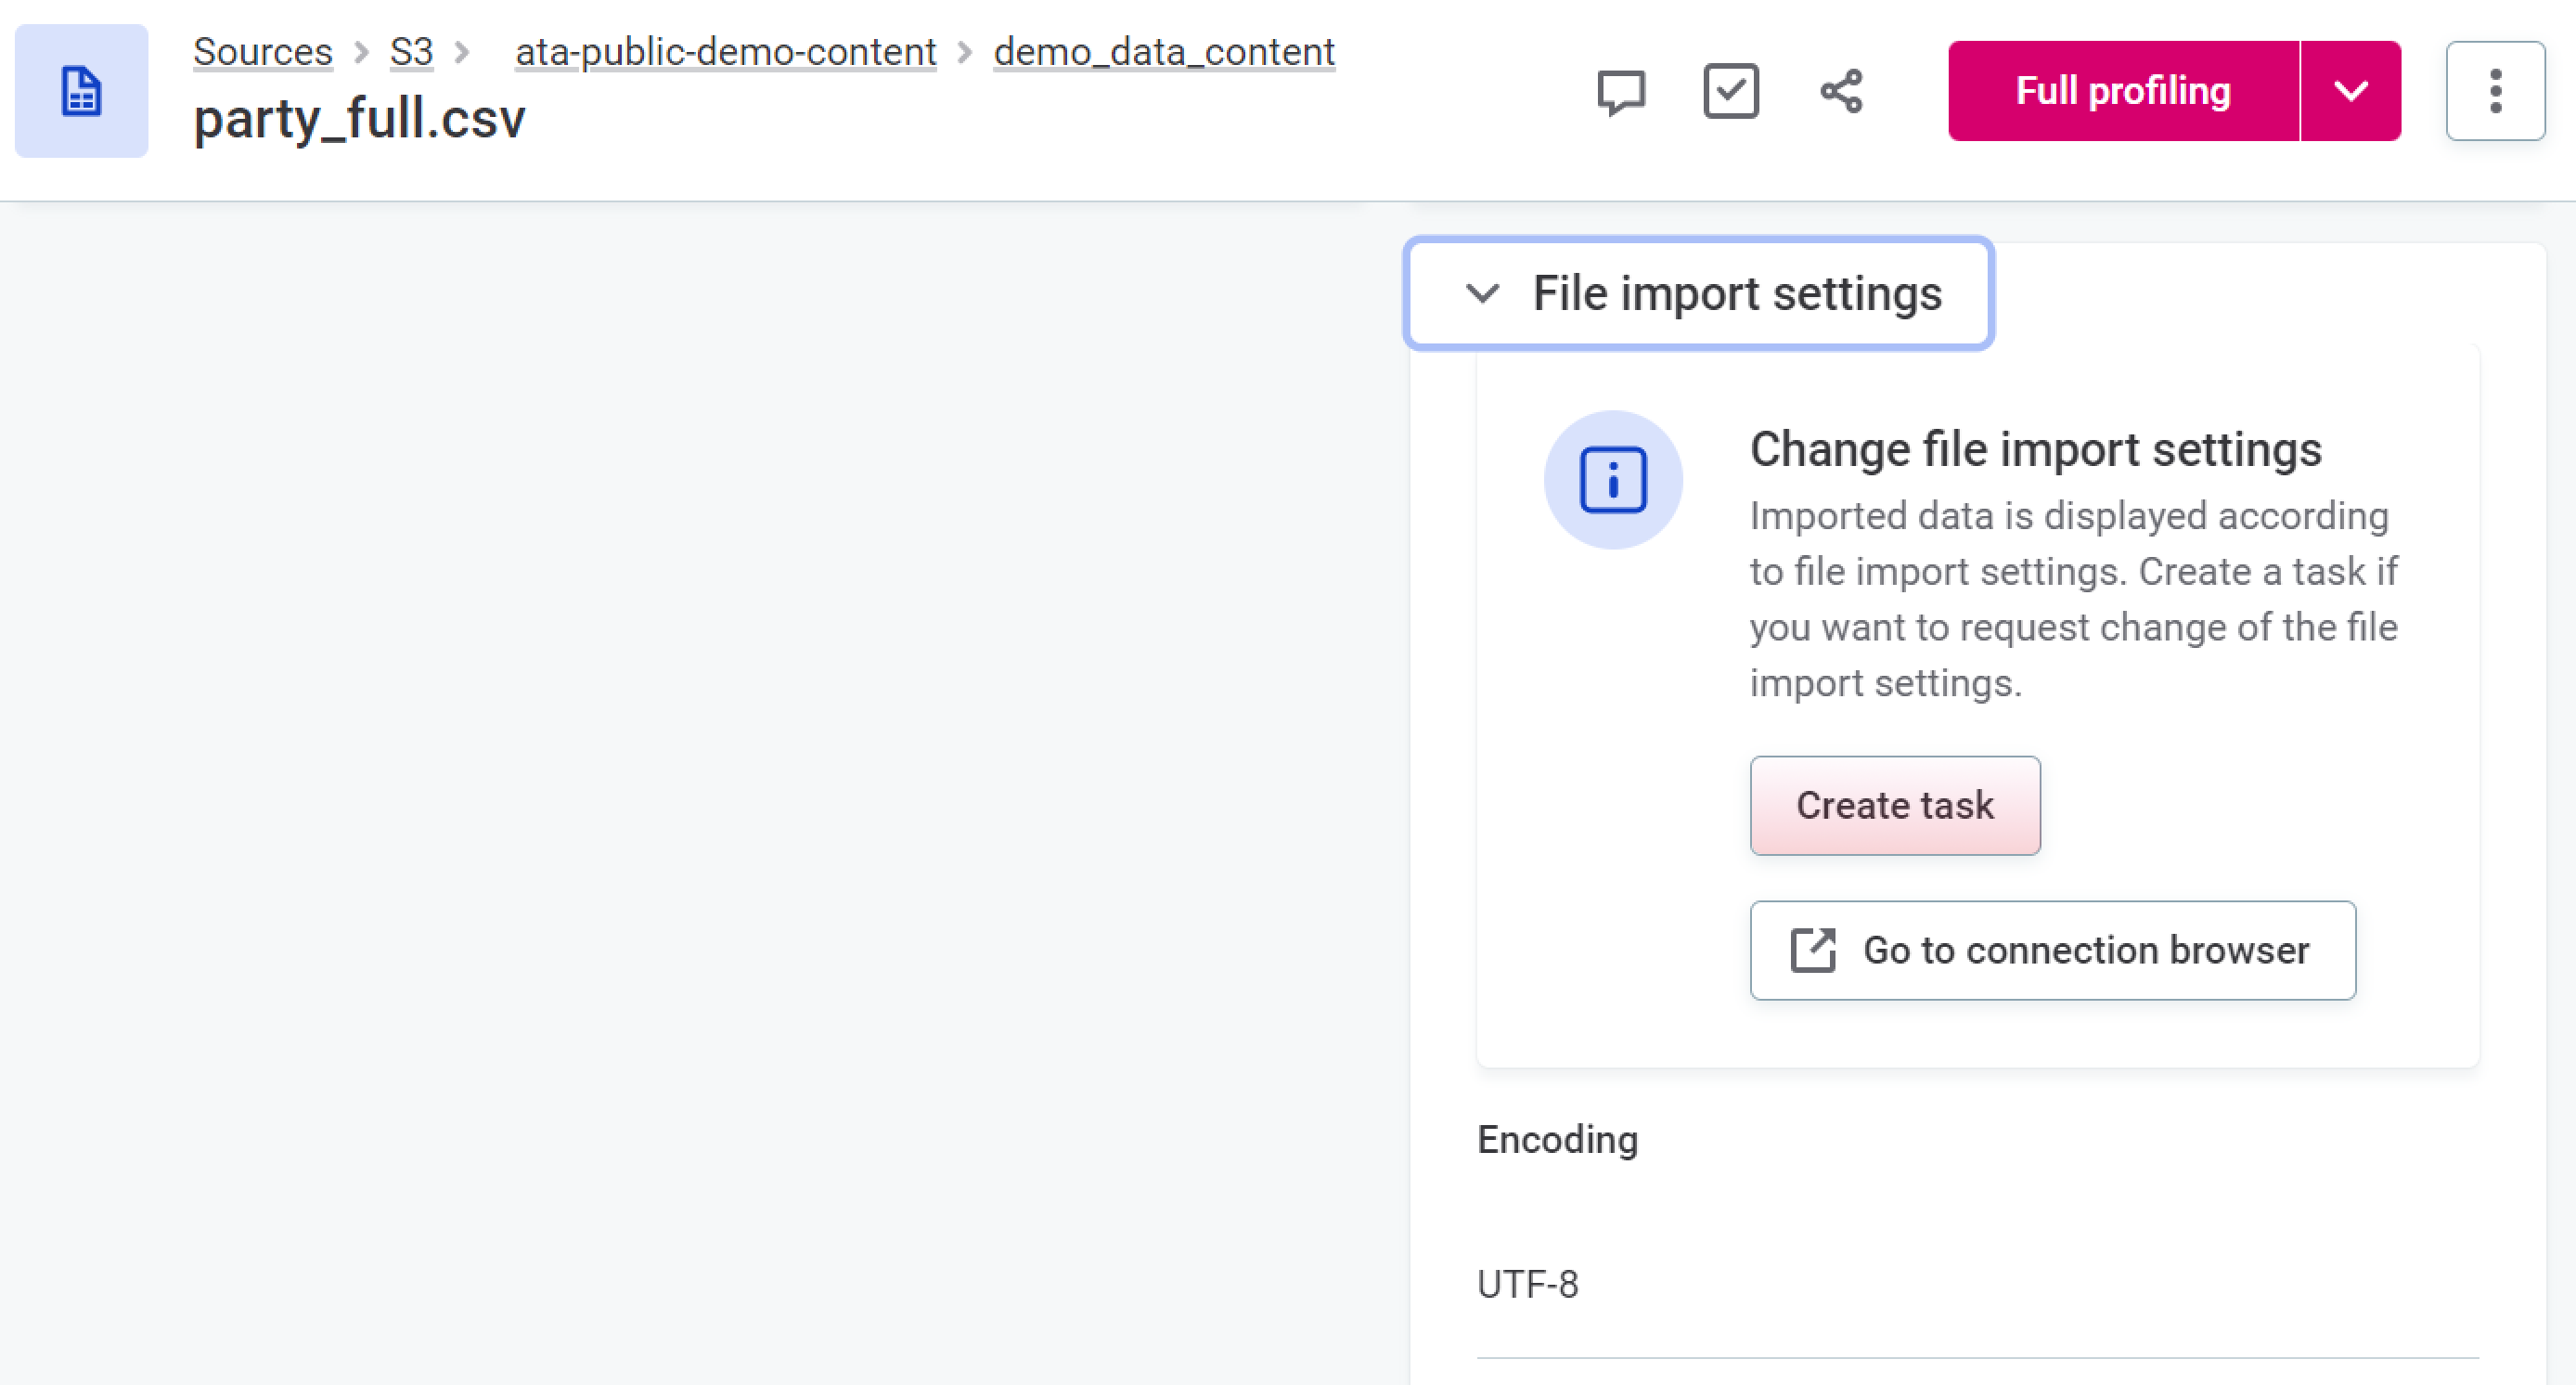
Task: Click the Sources breadcrumb navigation item
Action: click(263, 49)
